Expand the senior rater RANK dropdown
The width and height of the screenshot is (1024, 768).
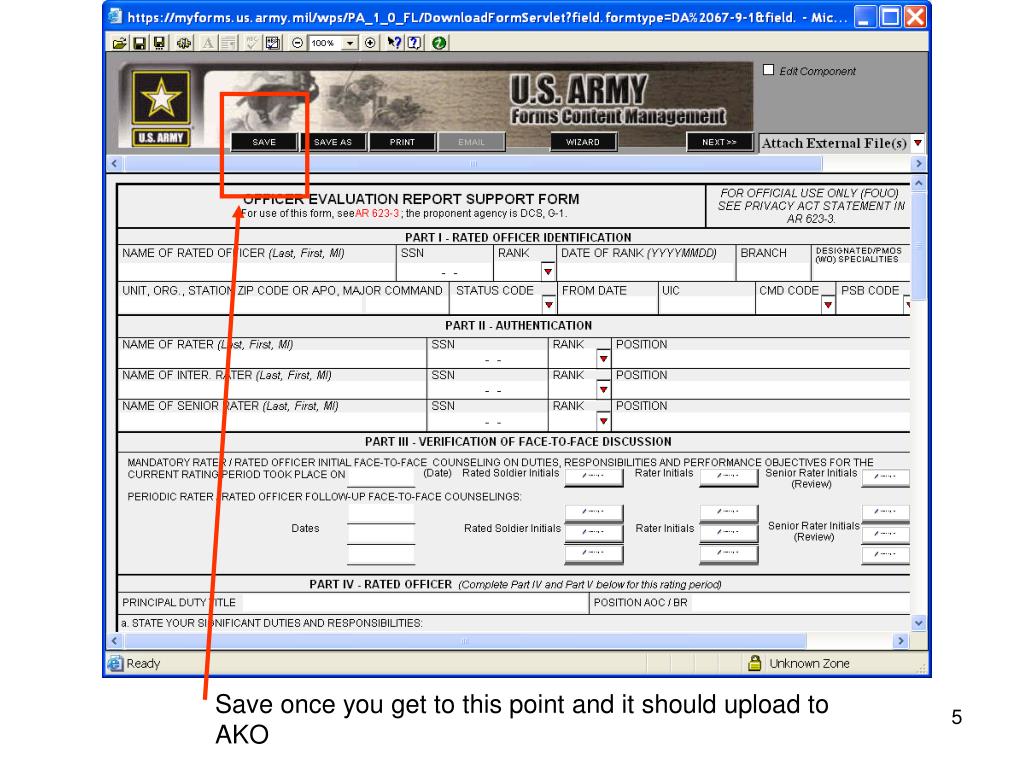click(x=603, y=421)
